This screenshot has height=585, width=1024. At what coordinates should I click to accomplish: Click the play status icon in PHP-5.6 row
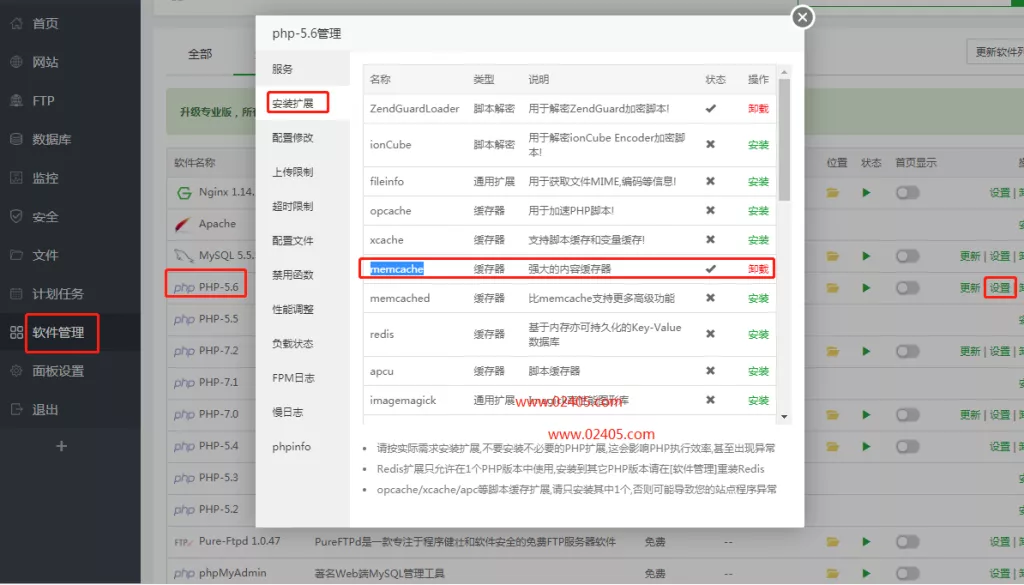pos(866,288)
